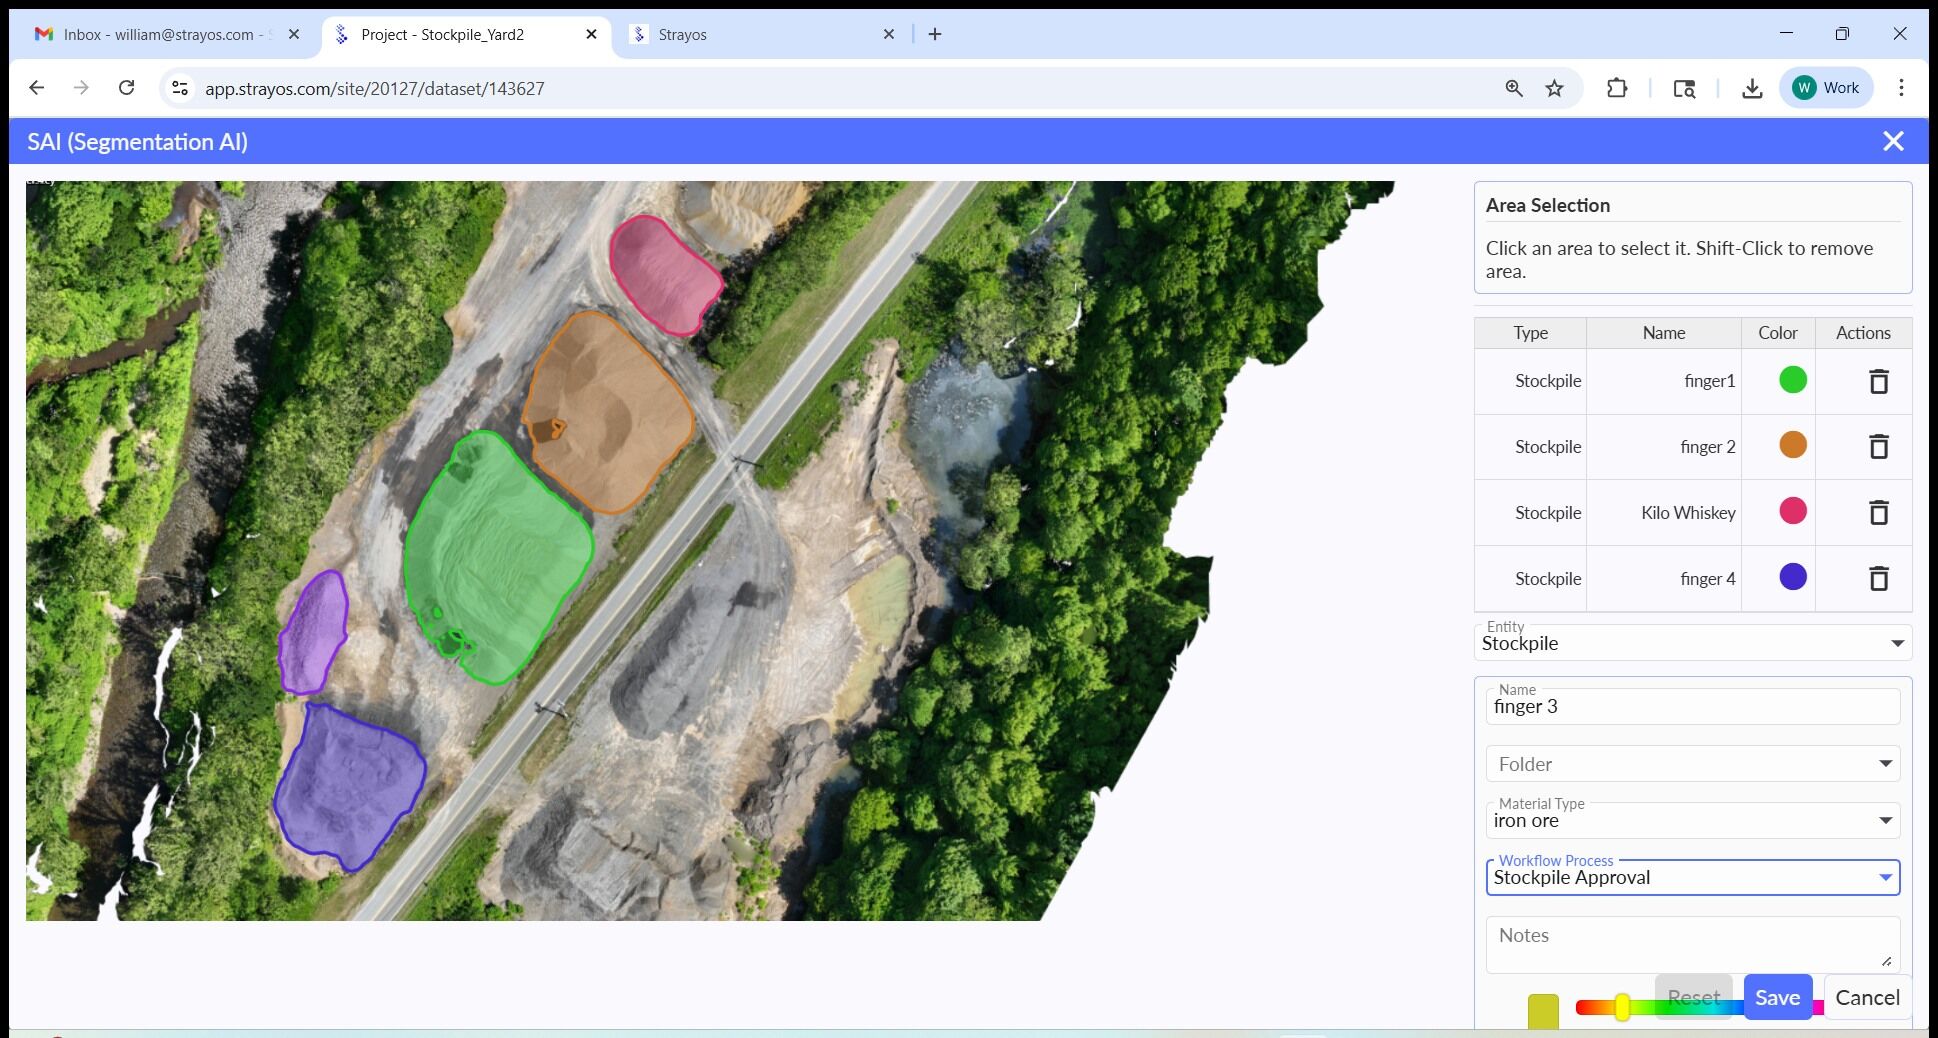Edit the Name field containing finger 3
The height and width of the screenshot is (1038, 1938).
click(x=1693, y=706)
